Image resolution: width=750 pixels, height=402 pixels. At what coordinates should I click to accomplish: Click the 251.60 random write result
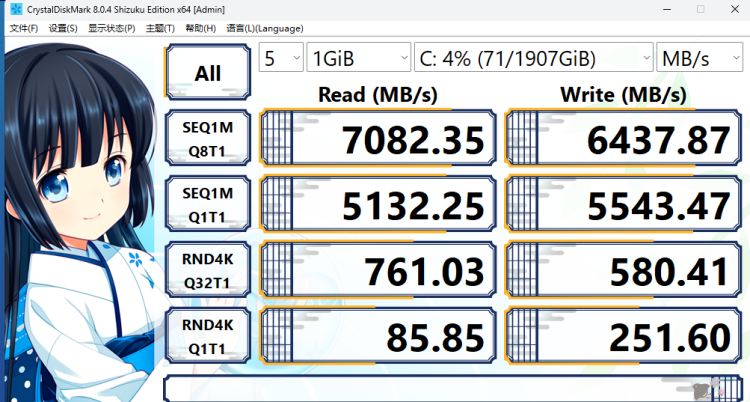624,335
